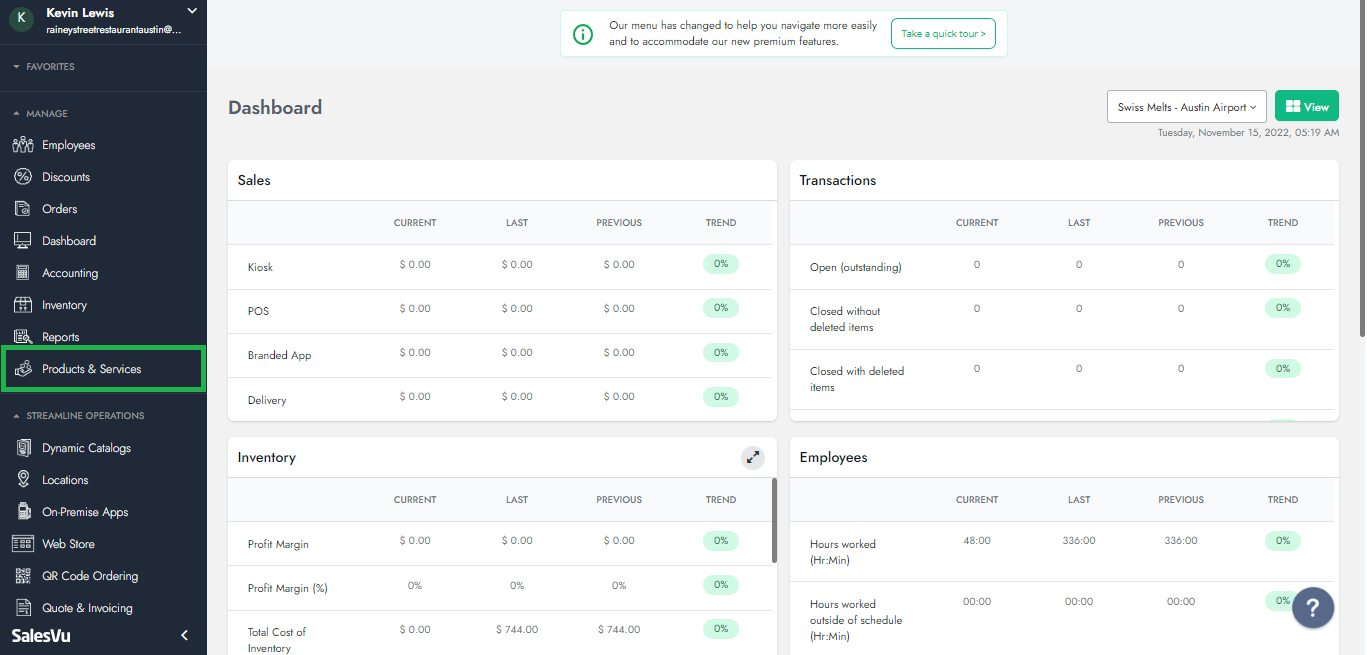Click the Inventory panel scrollbar
Image resolution: width=1367 pixels, height=655 pixels.
773,520
